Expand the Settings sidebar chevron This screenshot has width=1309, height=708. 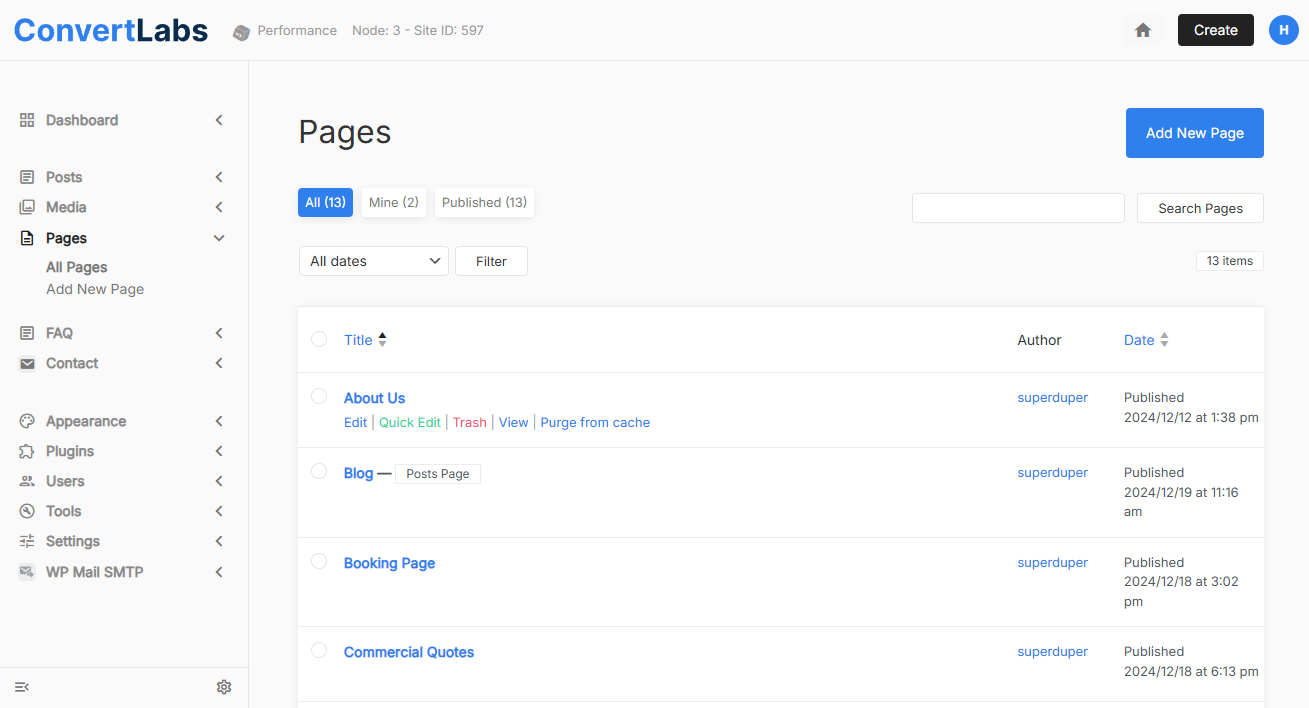(219, 541)
